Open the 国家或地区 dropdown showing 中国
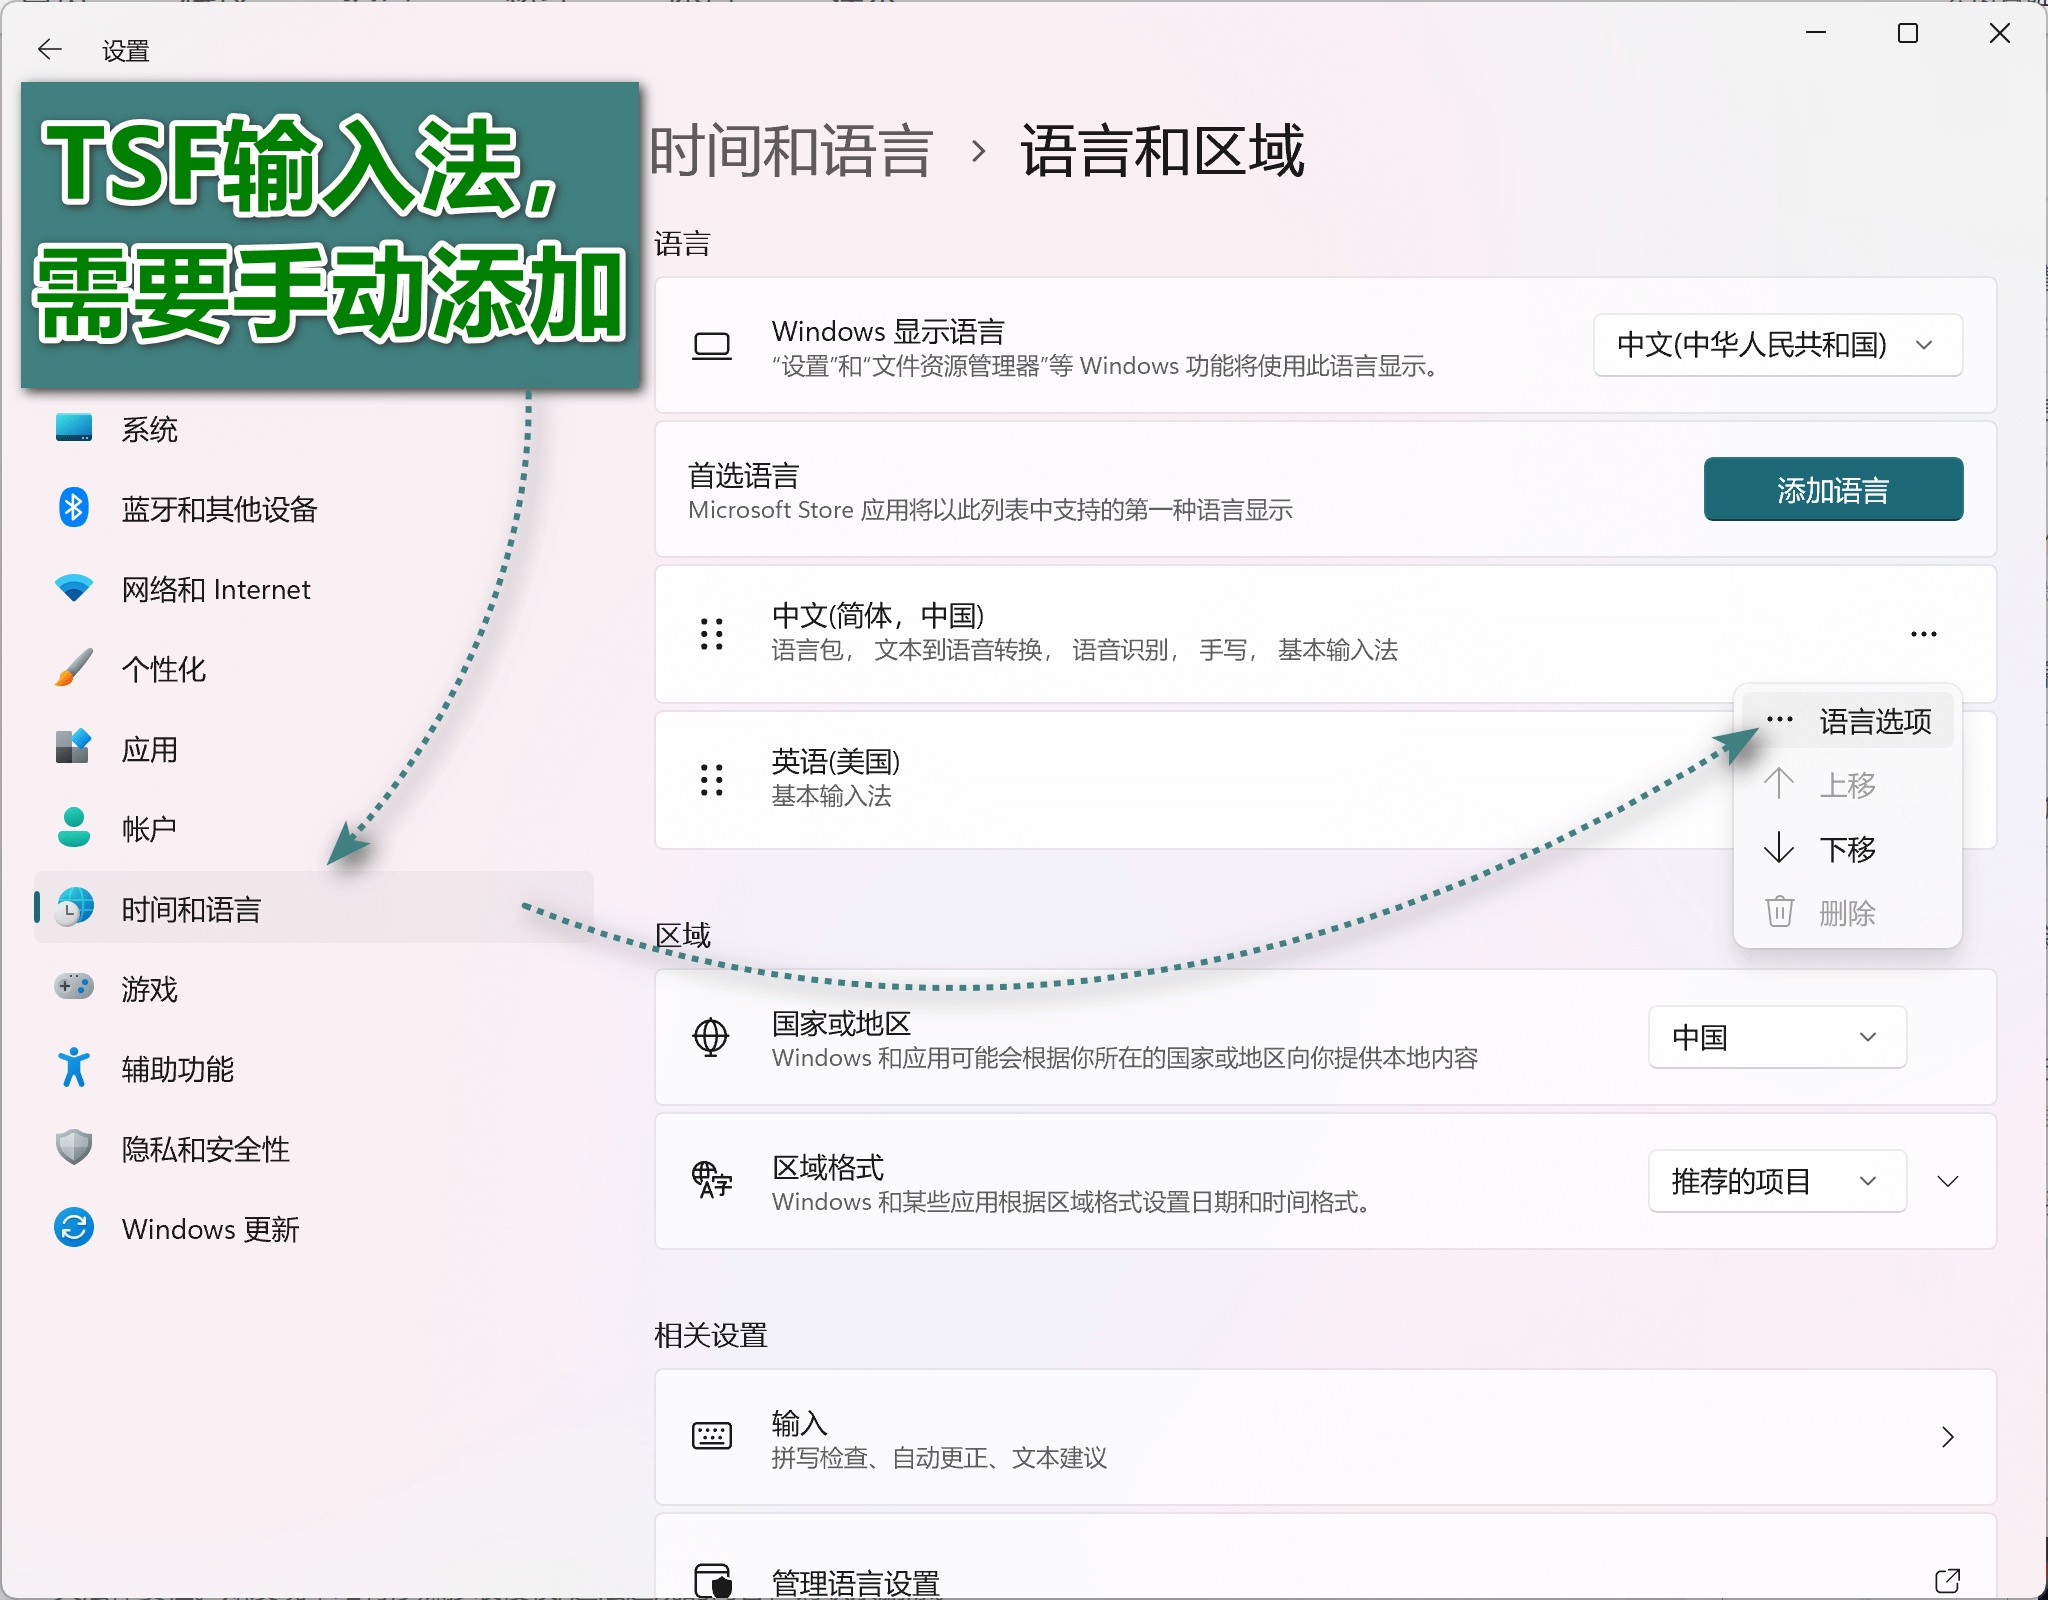This screenshot has width=2048, height=1600. [x=1778, y=1037]
